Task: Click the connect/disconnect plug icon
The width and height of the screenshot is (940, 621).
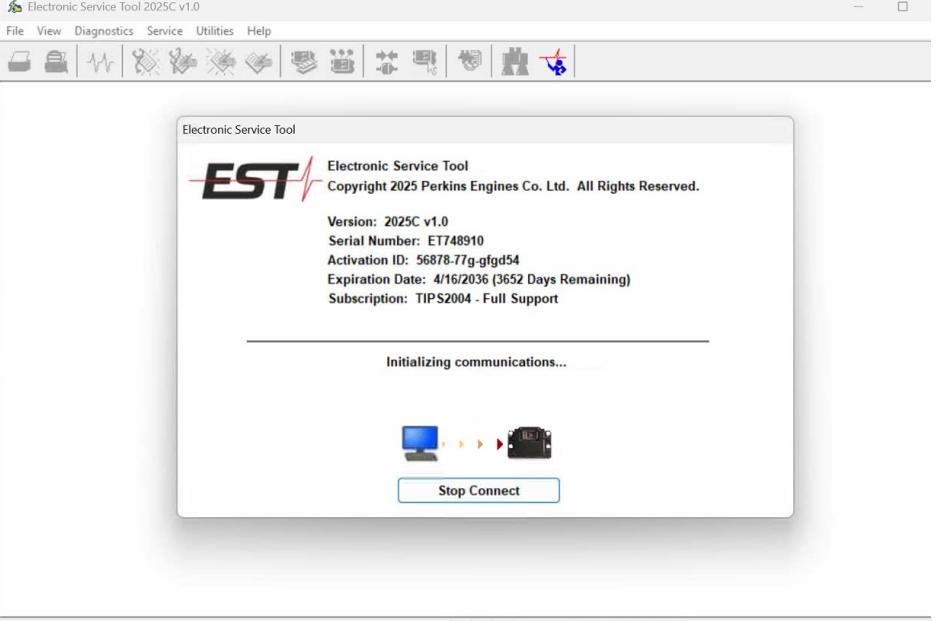Action: pos(387,62)
